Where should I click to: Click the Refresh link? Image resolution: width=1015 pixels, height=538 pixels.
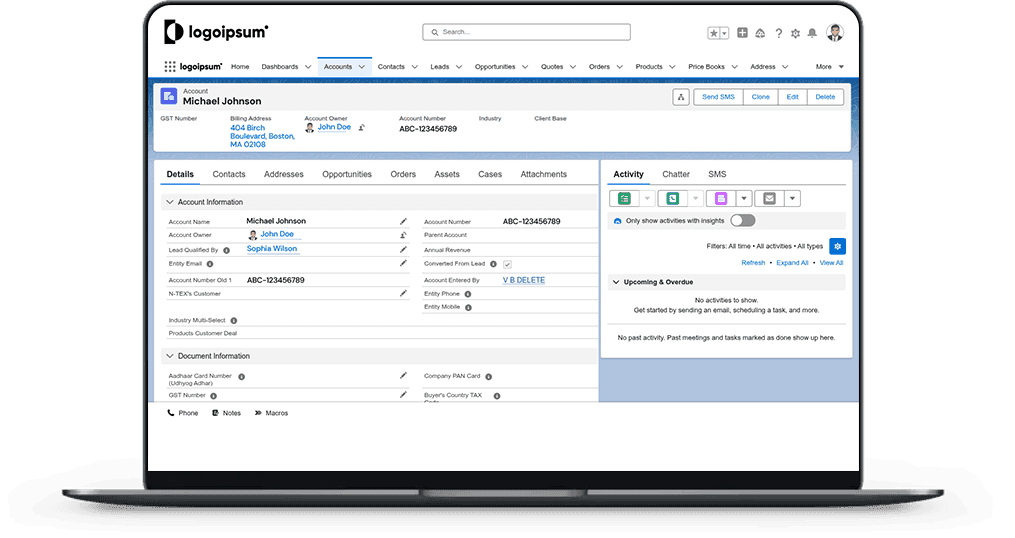(x=753, y=263)
